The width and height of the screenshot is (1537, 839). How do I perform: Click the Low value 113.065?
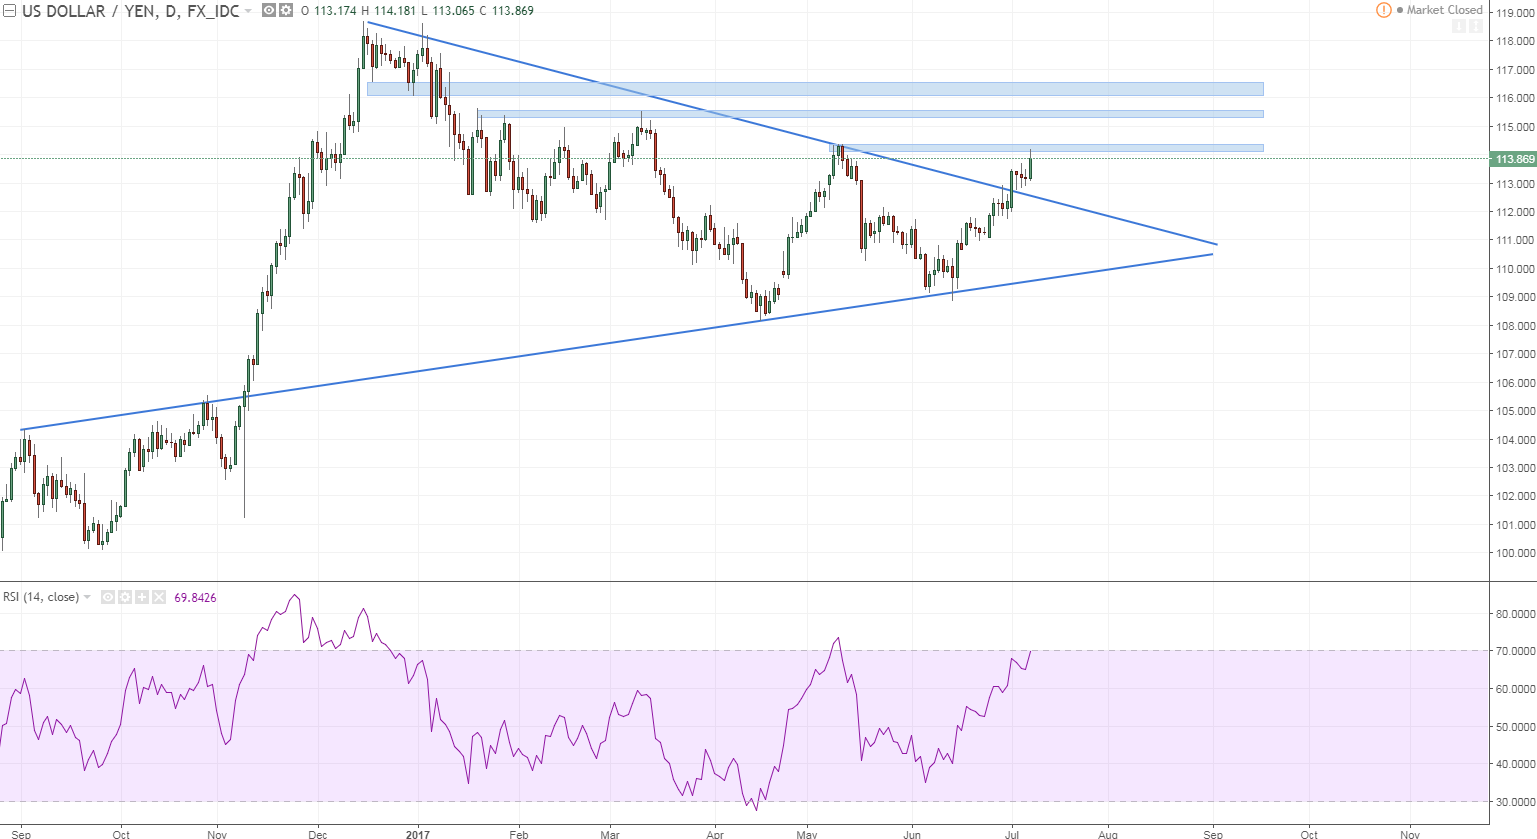point(454,11)
